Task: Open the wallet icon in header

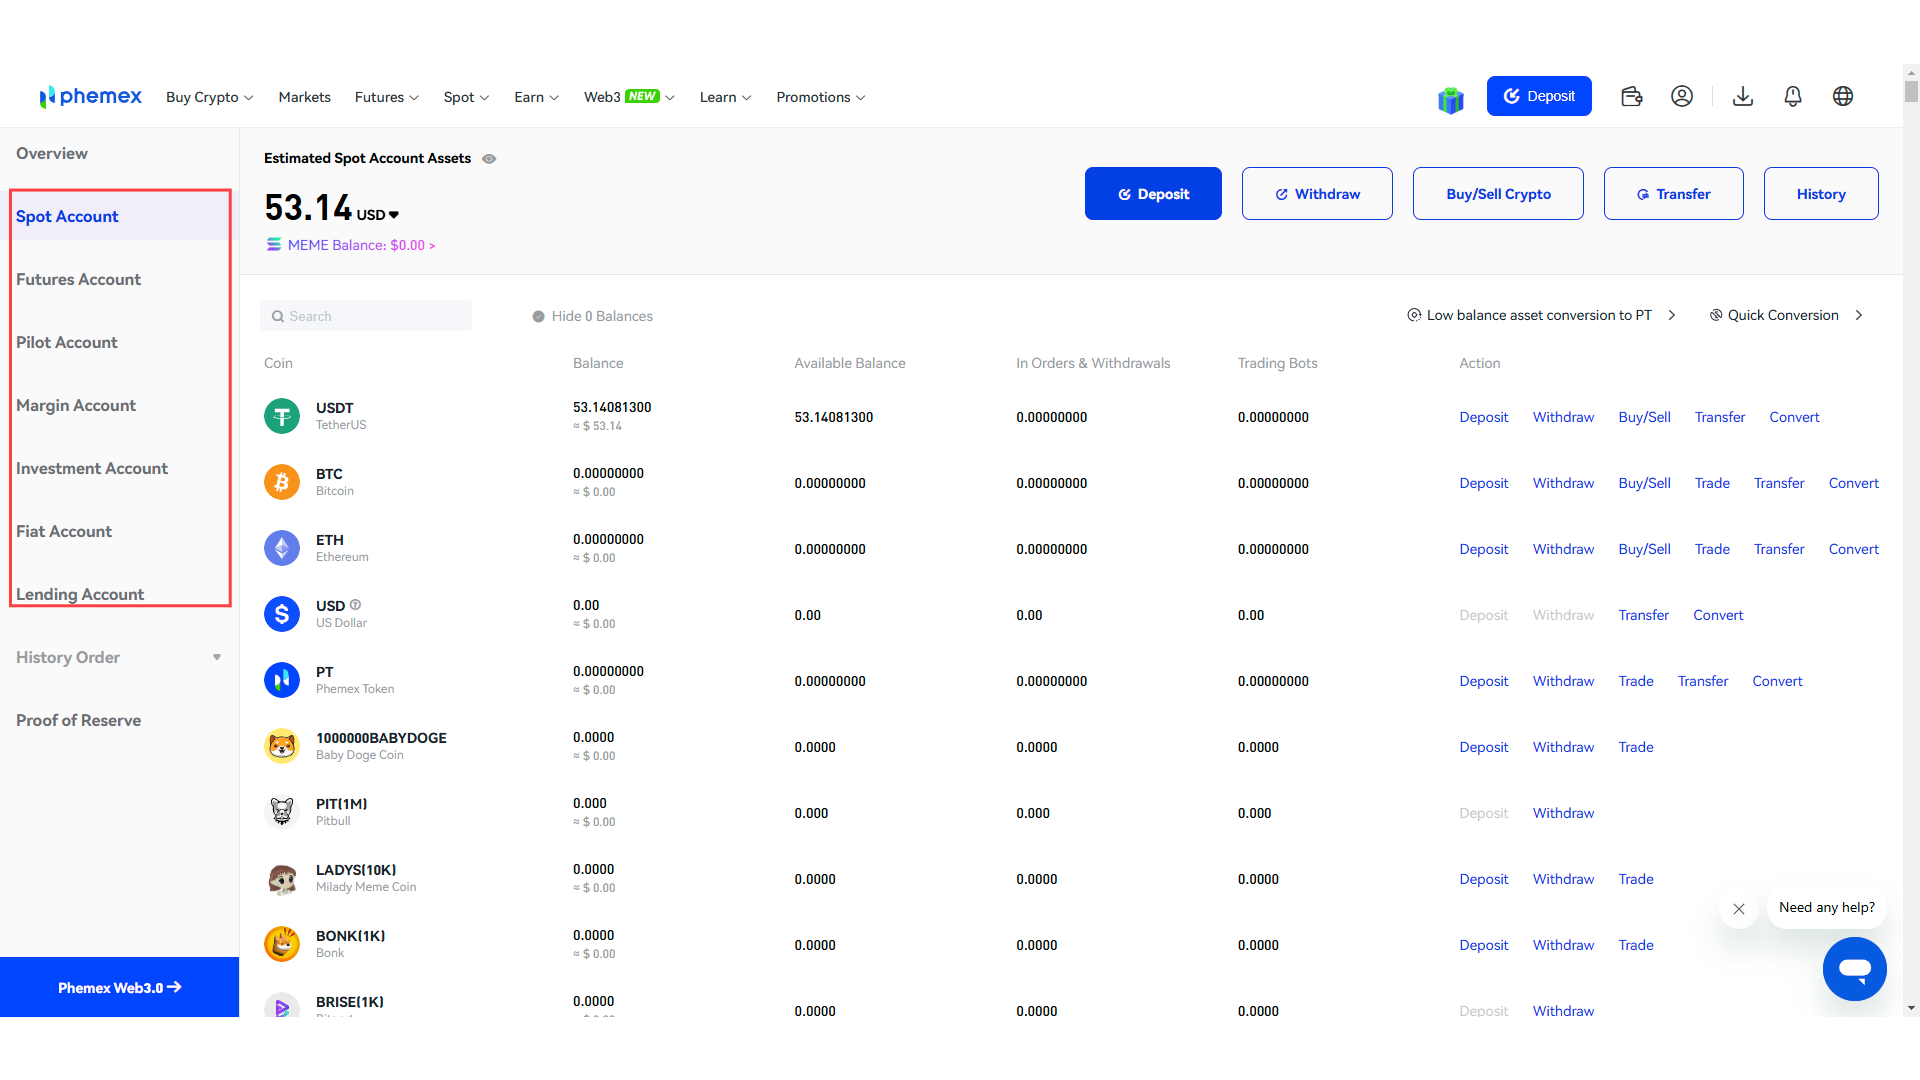Action: (1632, 96)
